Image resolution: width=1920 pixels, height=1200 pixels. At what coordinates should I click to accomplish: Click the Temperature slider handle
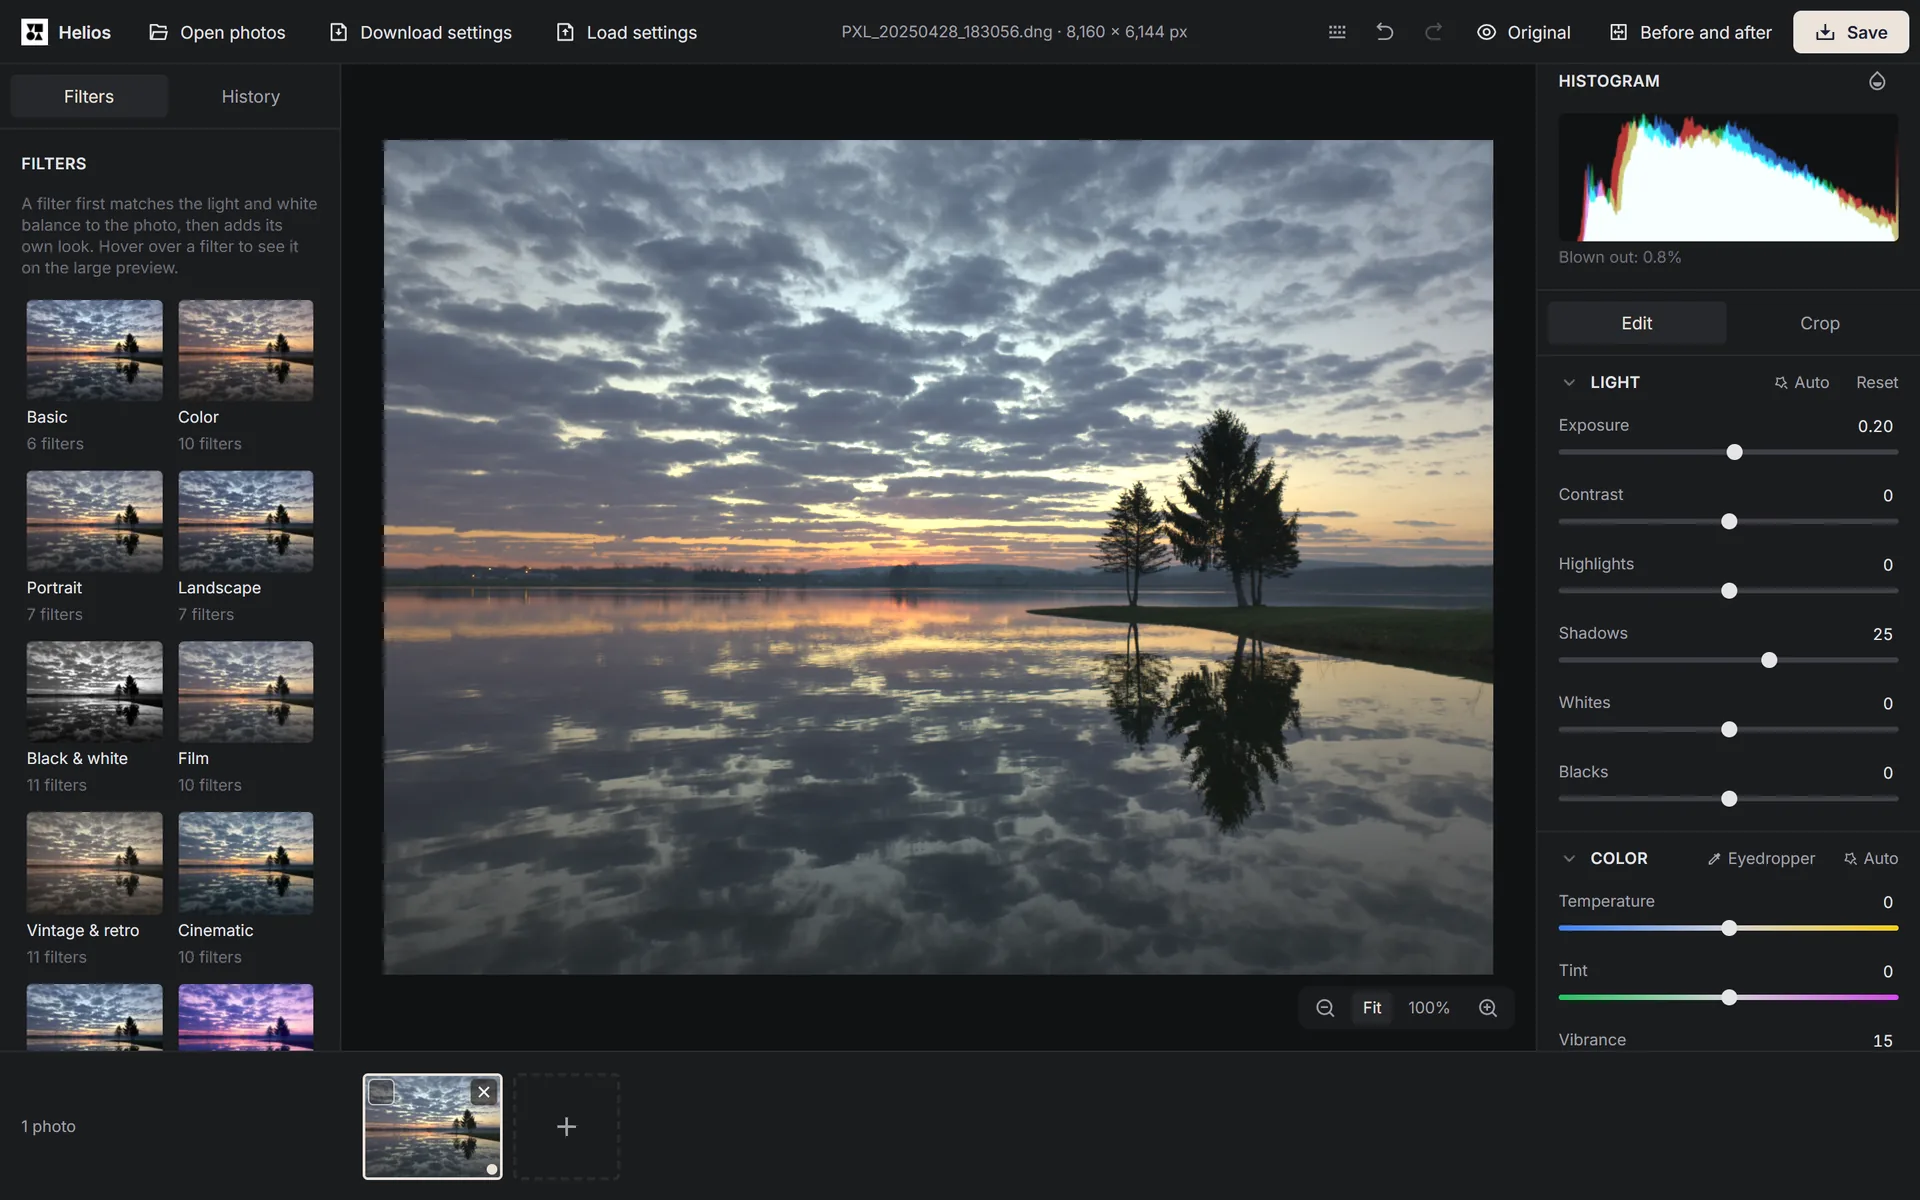(x=1729, y=928)
